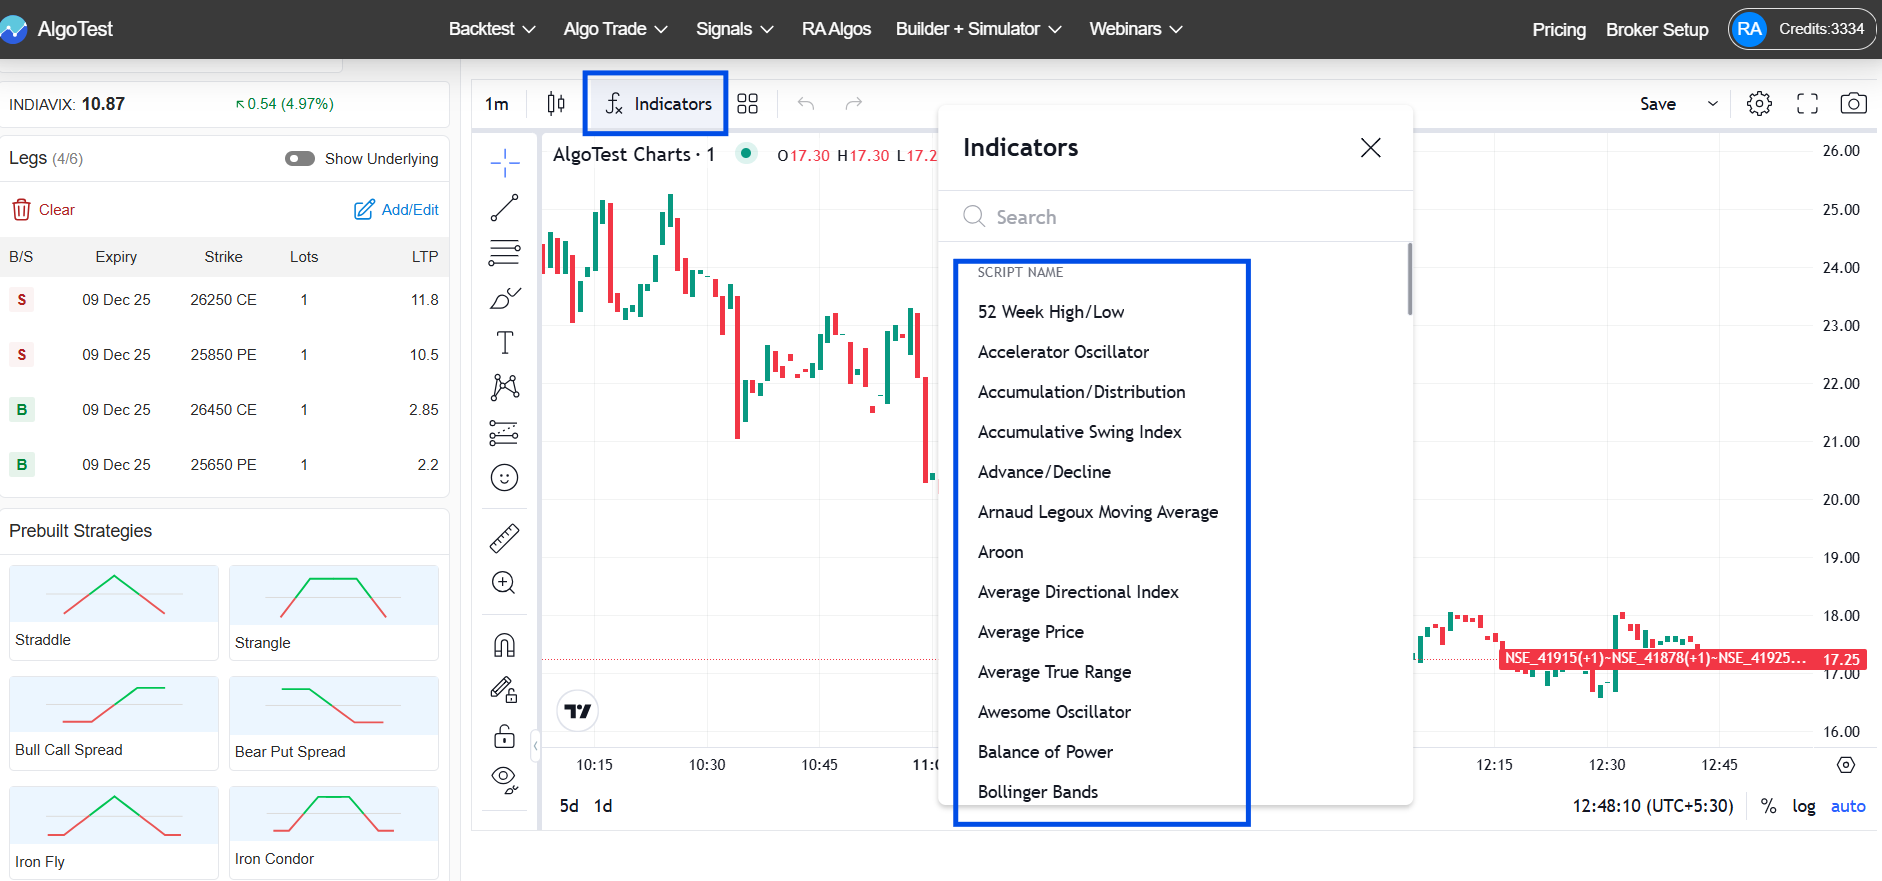Click the ruler measure tool
The image size is (1882, 881).
point(504,538)
